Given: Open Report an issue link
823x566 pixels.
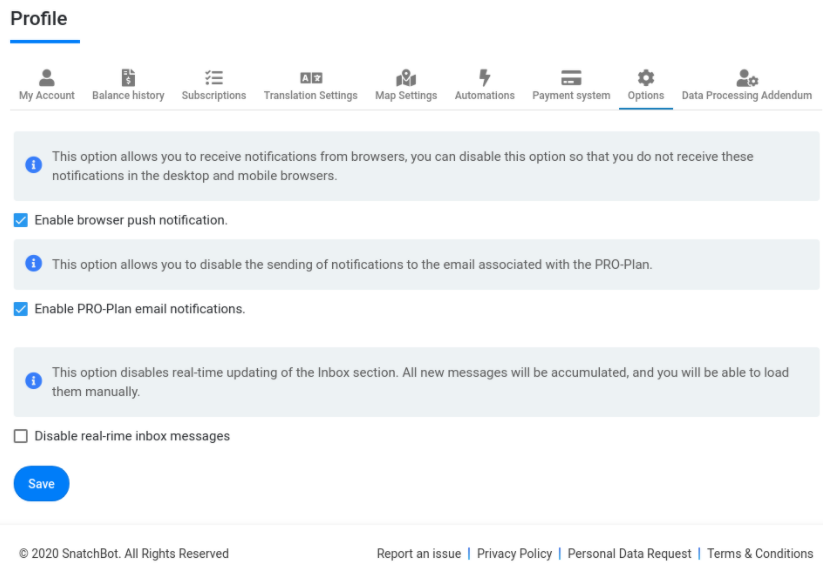Looking at the screenshot, I should tap(419, 553).
